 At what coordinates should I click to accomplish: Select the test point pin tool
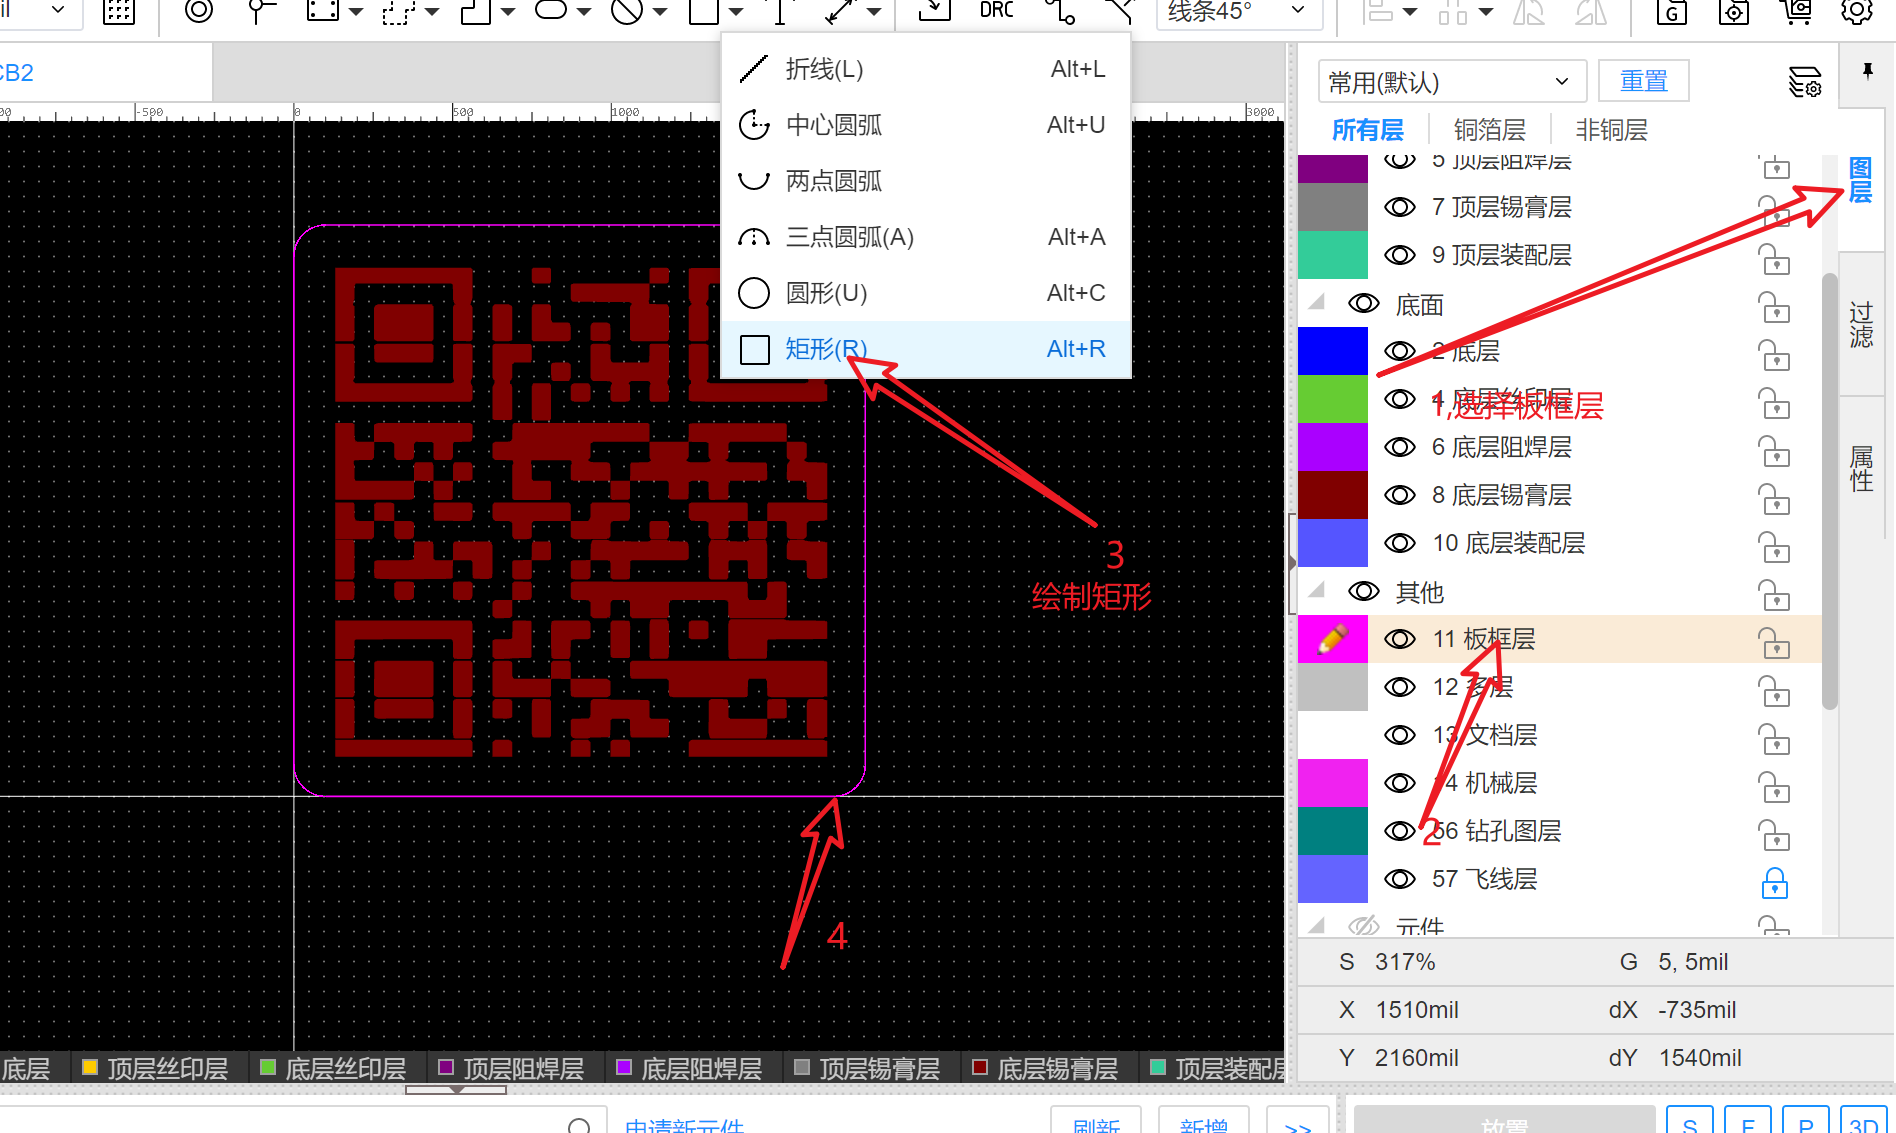261,10
